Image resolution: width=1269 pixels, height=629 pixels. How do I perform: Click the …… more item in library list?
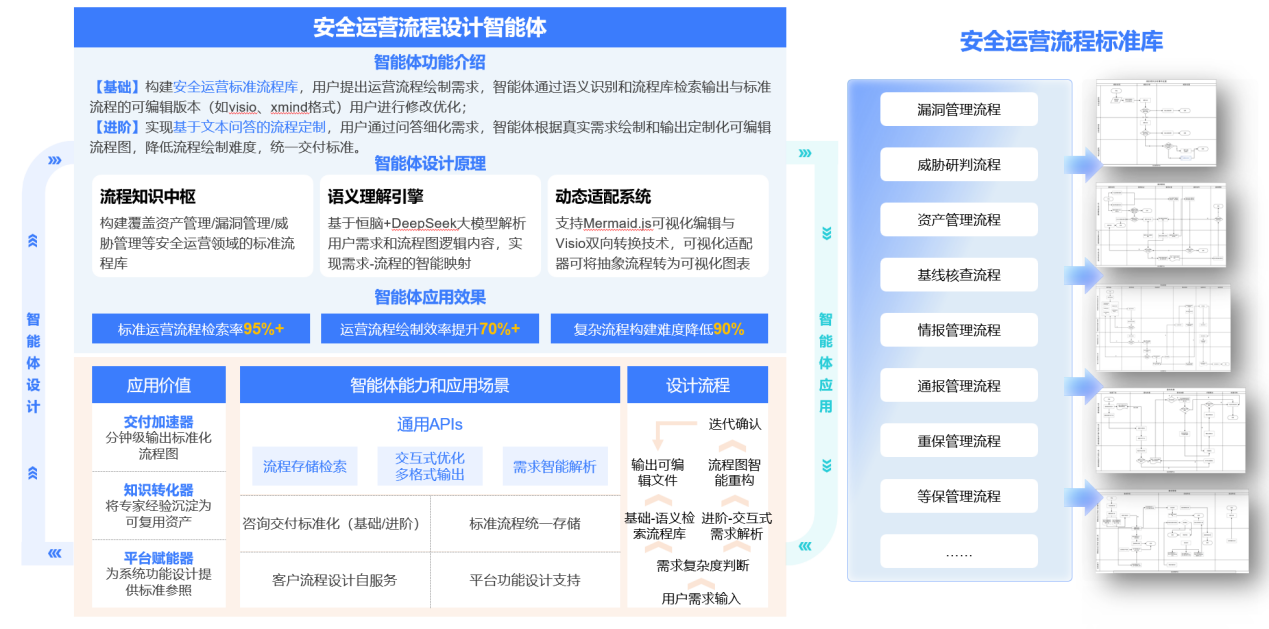click(958, 551)
